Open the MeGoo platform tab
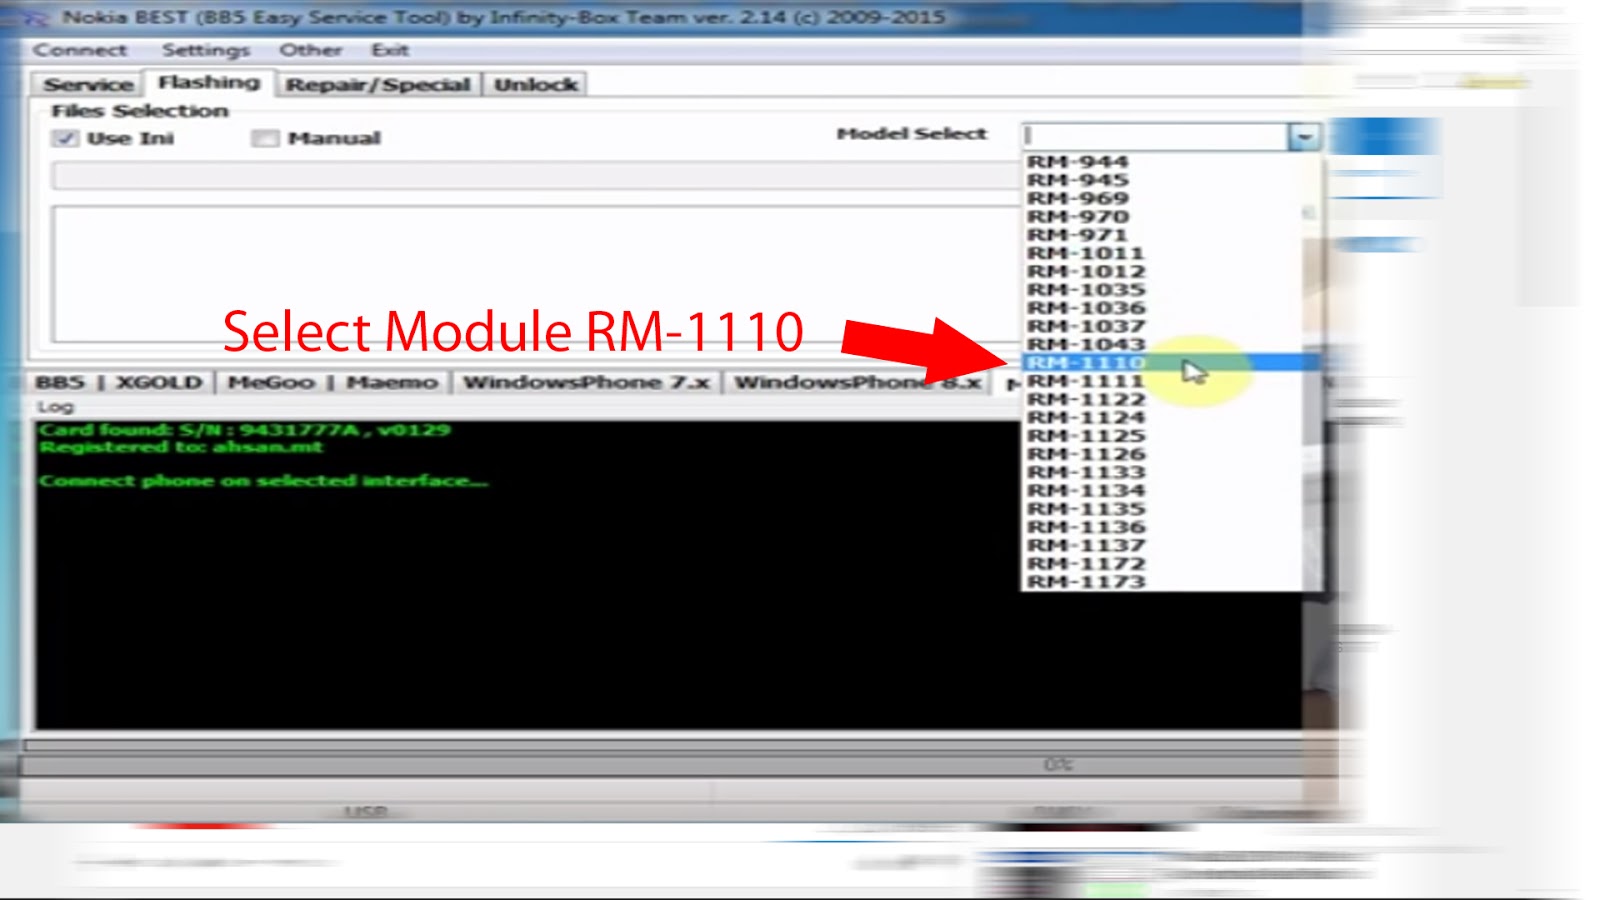Screen dimensions: 1600x900 [271, 382]
